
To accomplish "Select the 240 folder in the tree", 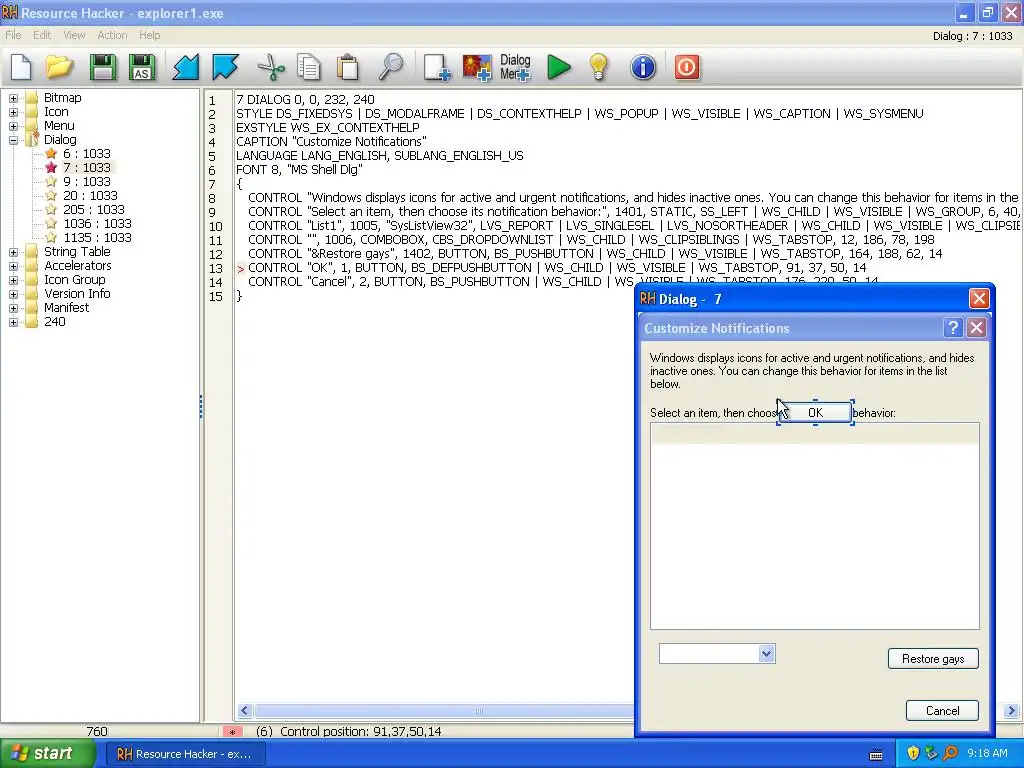I will 55,322.
